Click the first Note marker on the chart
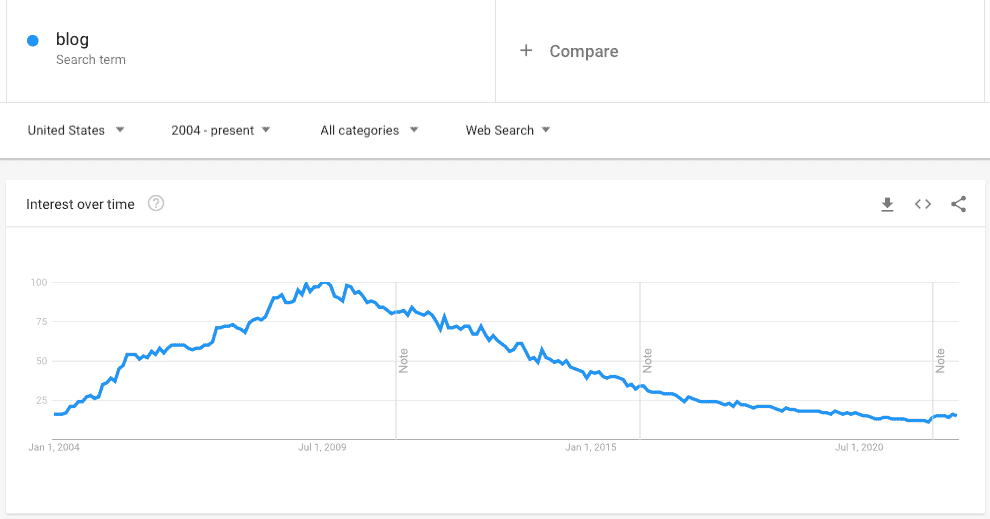 [x=404, y=360]
